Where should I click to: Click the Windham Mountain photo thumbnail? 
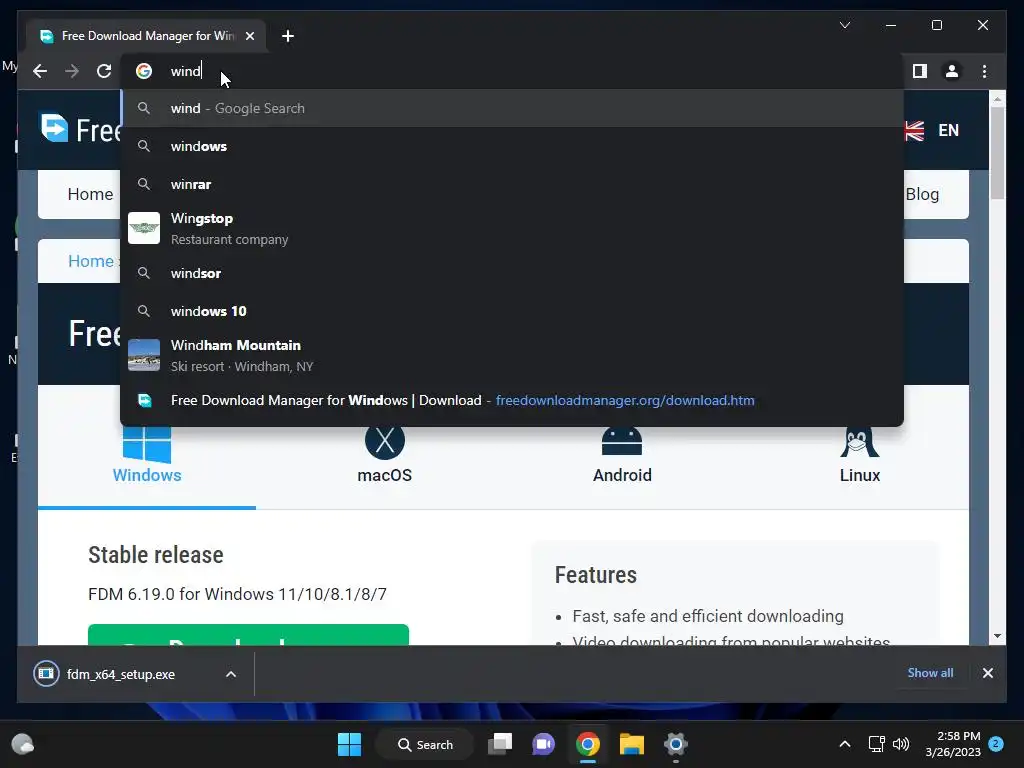pyautogui.click(x=144, y=355)
